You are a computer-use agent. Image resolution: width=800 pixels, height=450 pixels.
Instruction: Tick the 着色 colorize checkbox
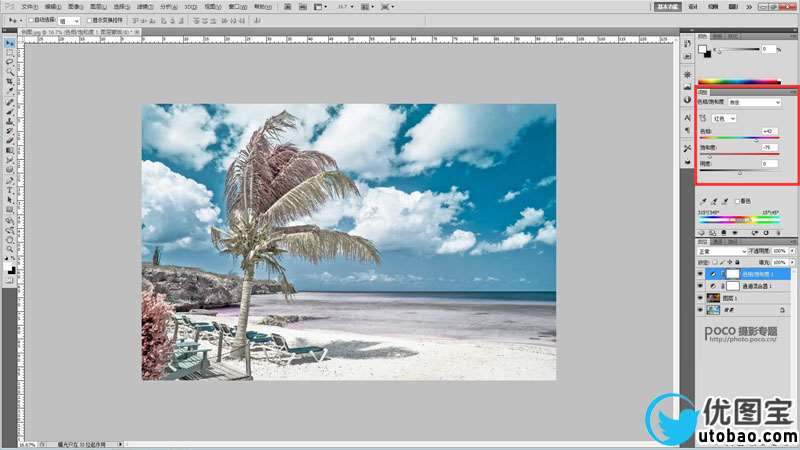(x=737, y=201)
